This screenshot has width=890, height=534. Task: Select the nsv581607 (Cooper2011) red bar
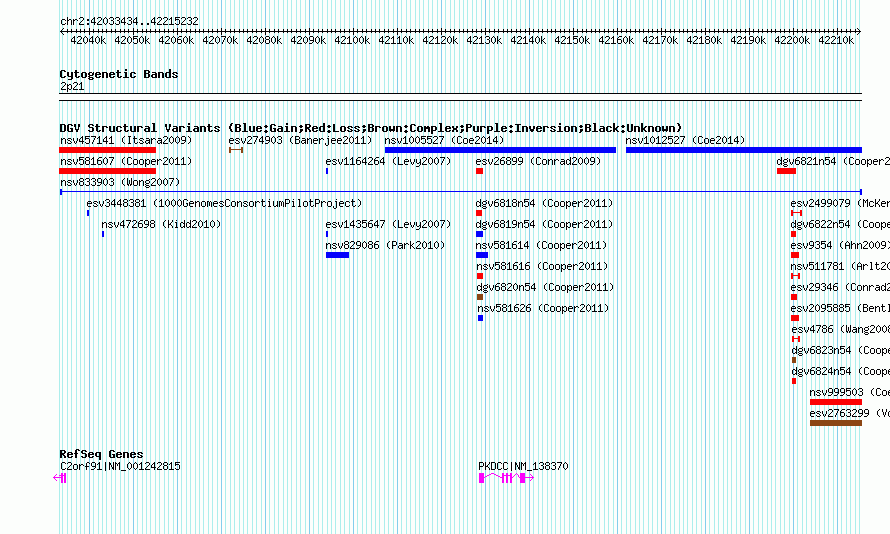click(x=107, y=171)
